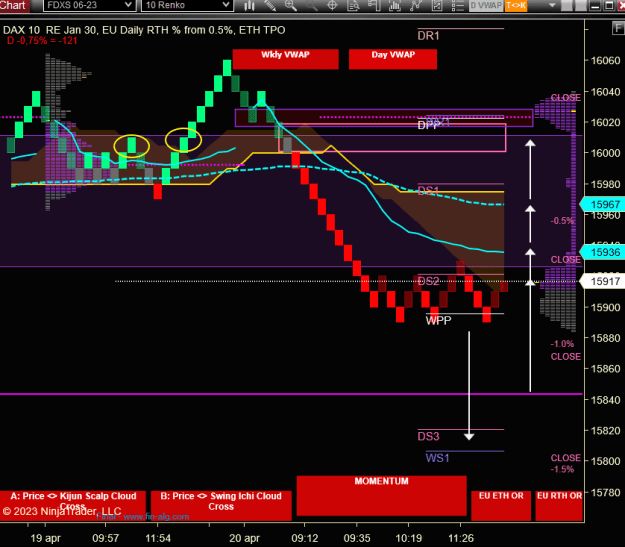This screenshot has height=547, width=625.
Task: Click the Day VWAP red button
Action: (x=393, y=59)
